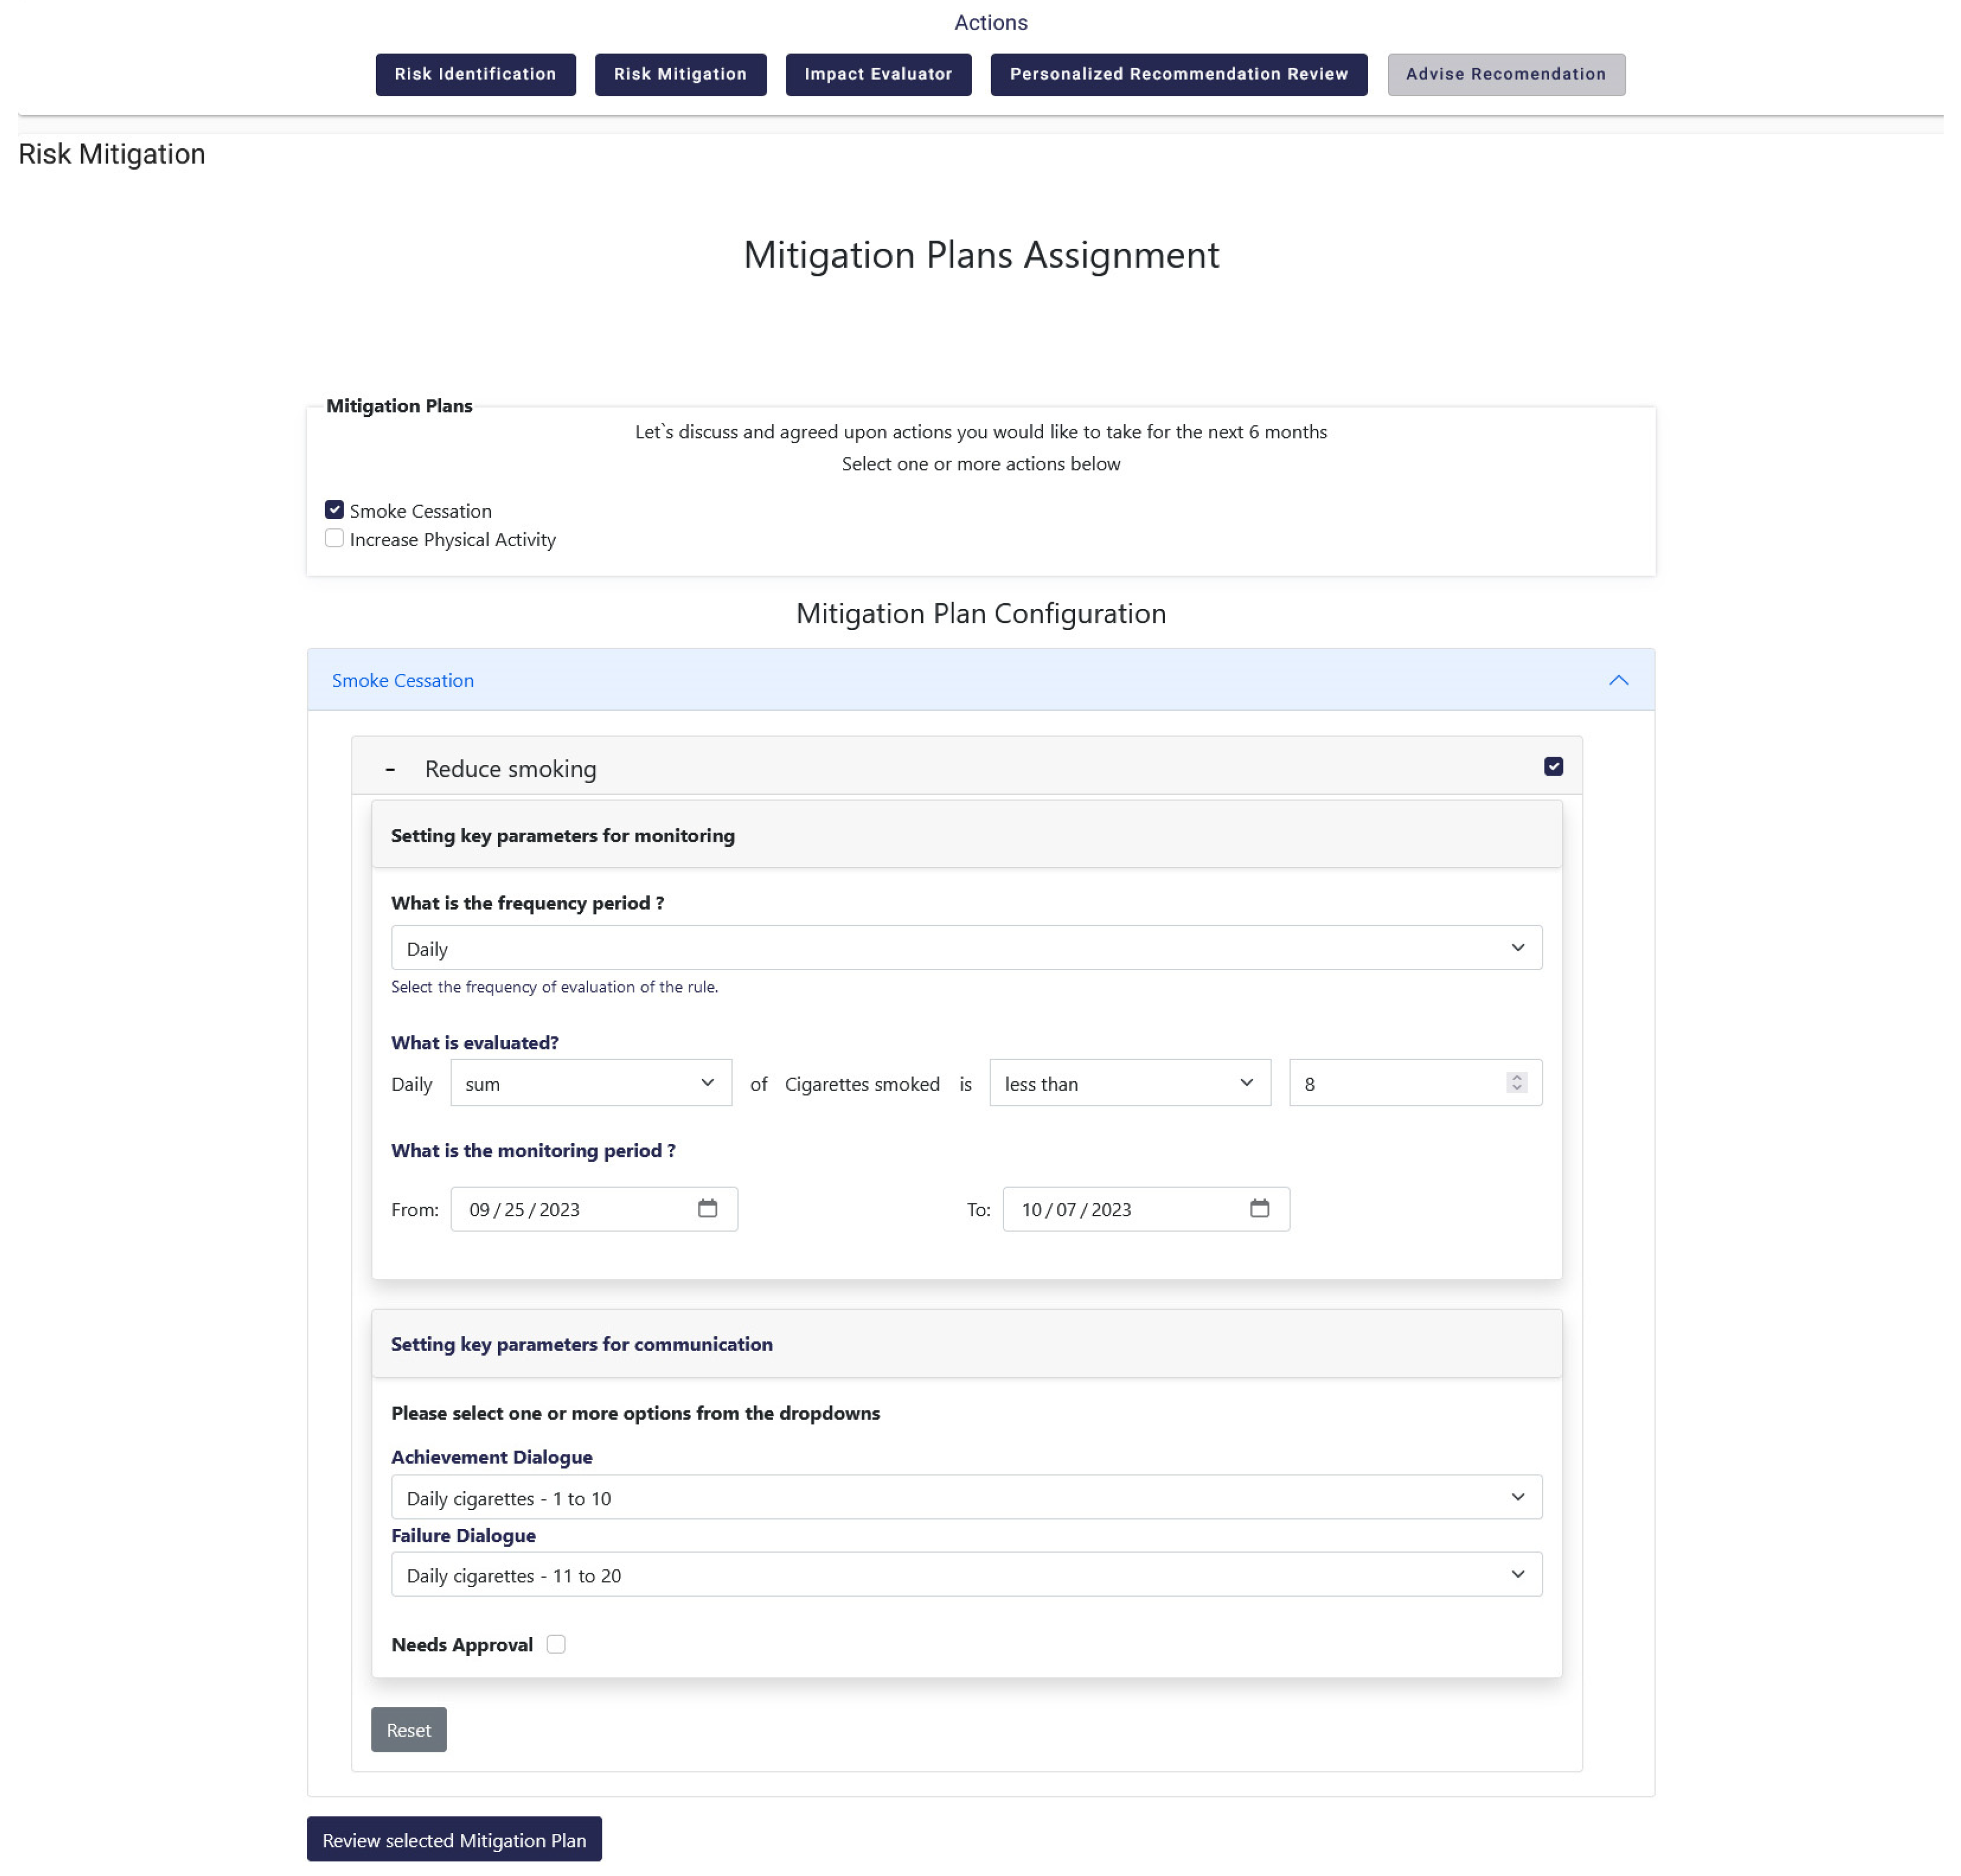Image resolution: width=1961 pixels, height=1876 pixels.
Task: Tick the Needs Approval checkbox
Action: tap(556, 1644)
